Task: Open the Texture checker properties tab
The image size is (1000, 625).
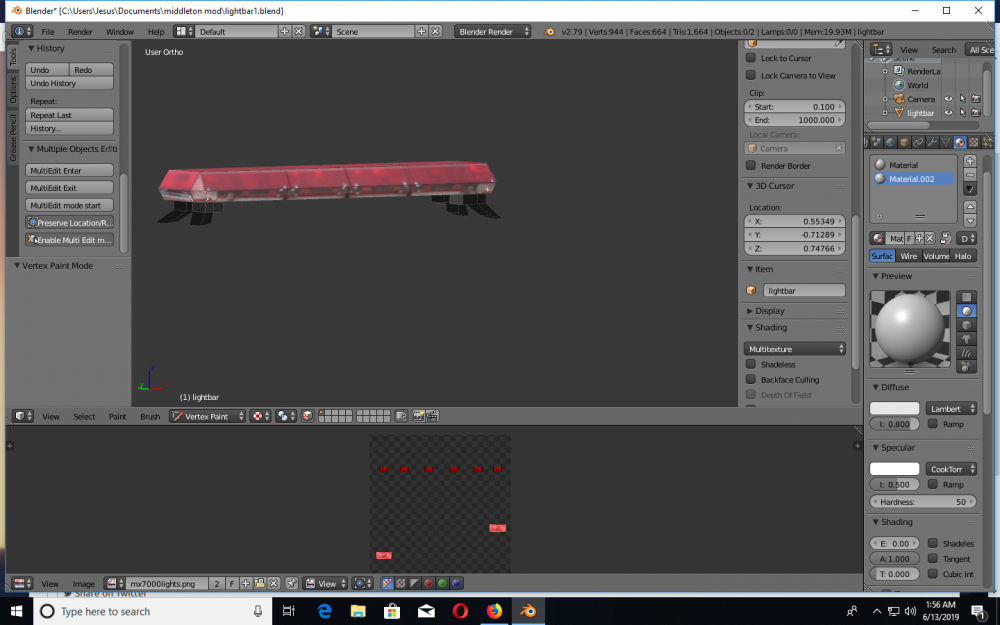Action: point(974,142)
